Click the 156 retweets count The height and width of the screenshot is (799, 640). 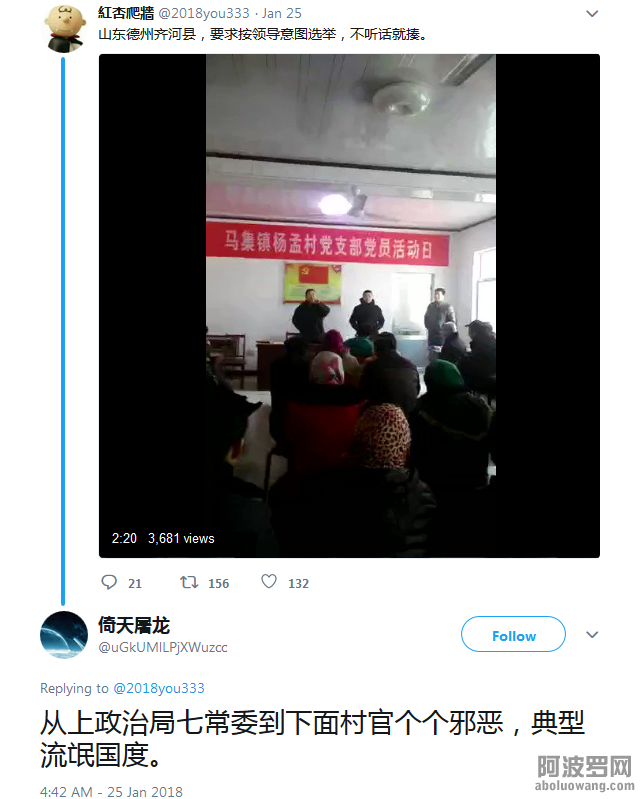coord(219,583)
